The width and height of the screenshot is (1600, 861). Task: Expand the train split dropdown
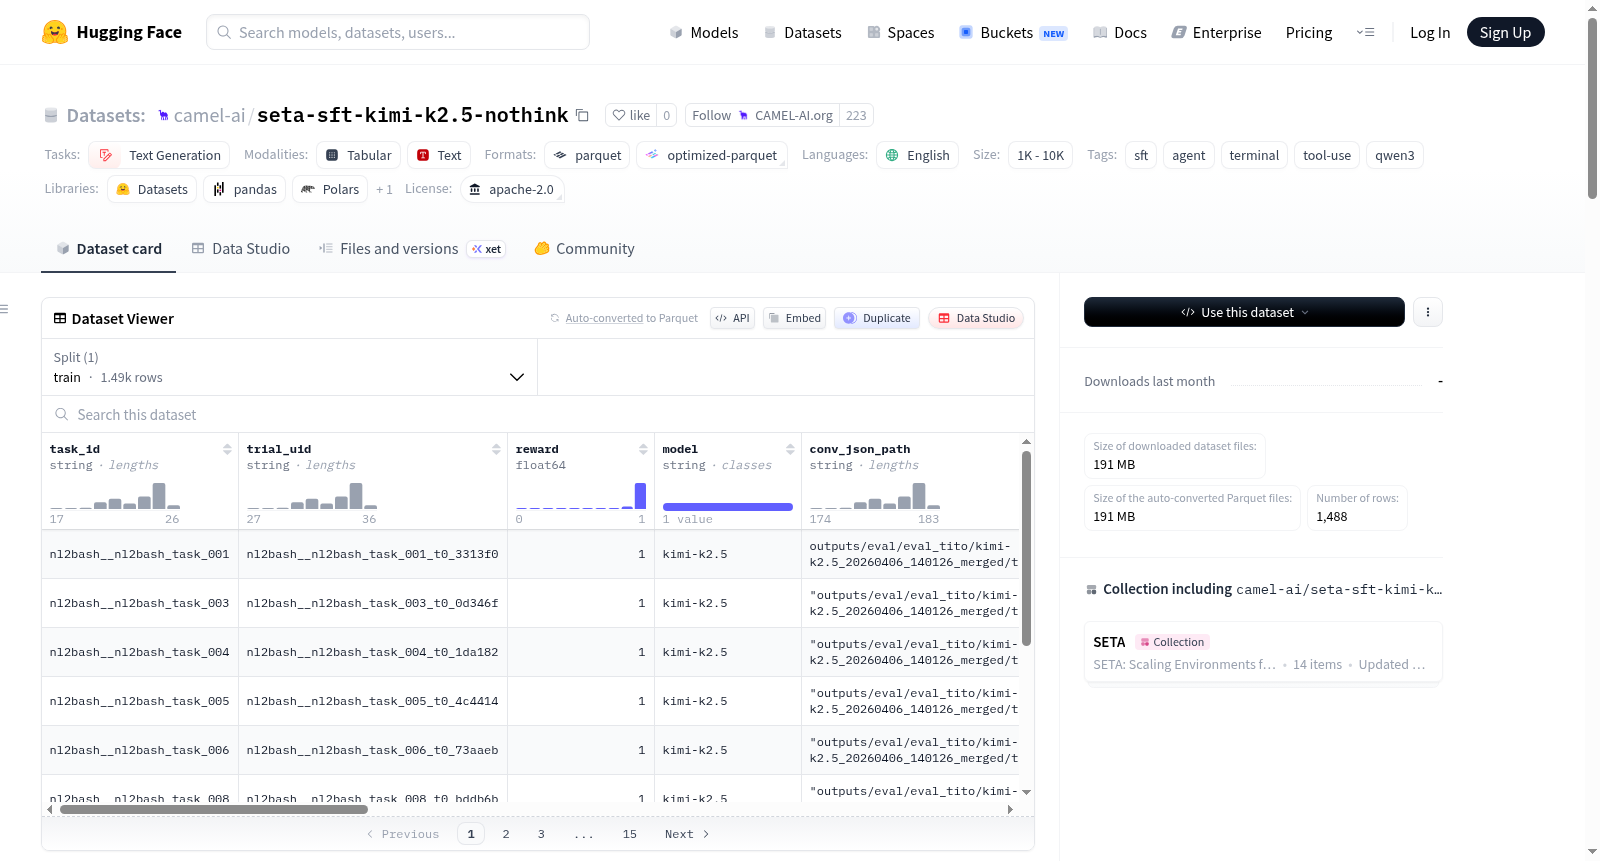289,367
